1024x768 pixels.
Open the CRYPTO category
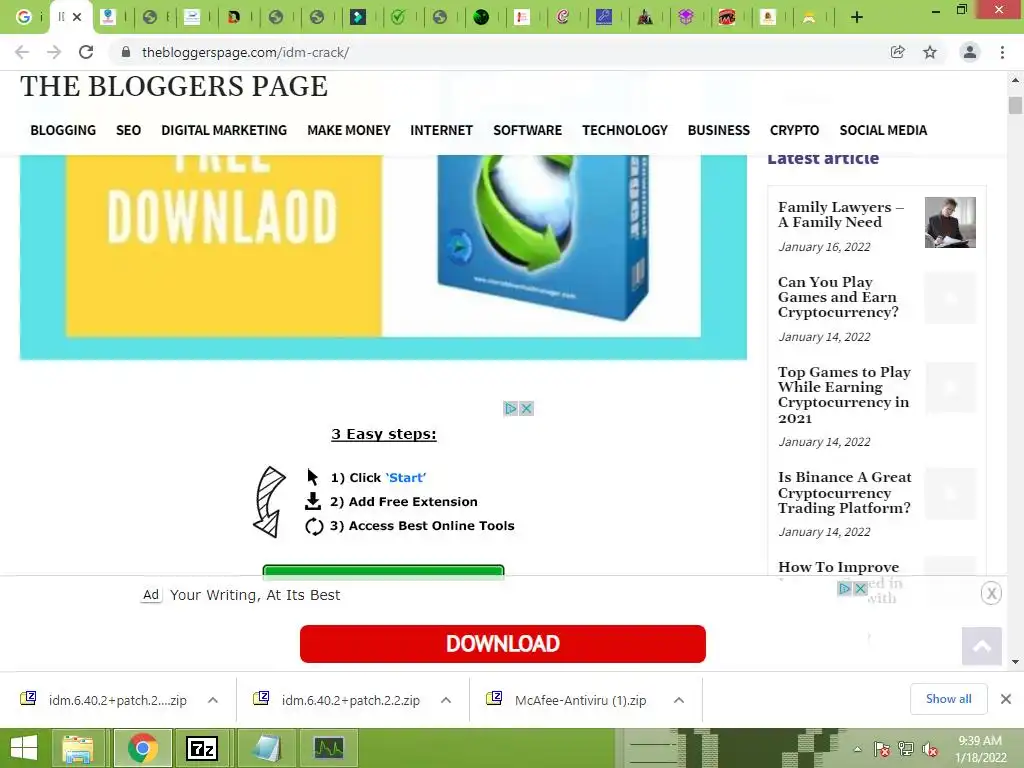[794, 130]
